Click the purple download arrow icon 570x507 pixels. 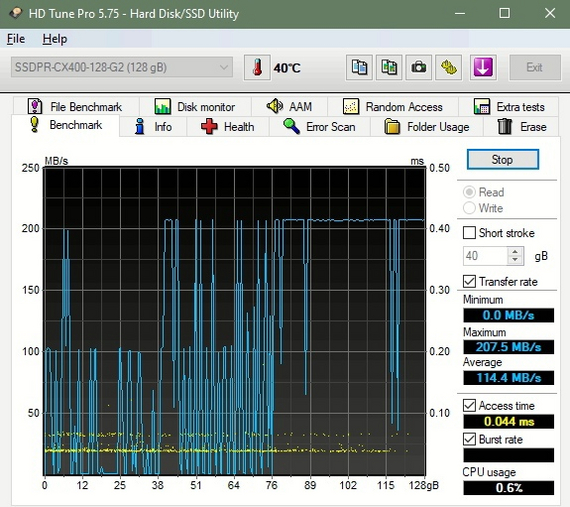click(483, 67)
